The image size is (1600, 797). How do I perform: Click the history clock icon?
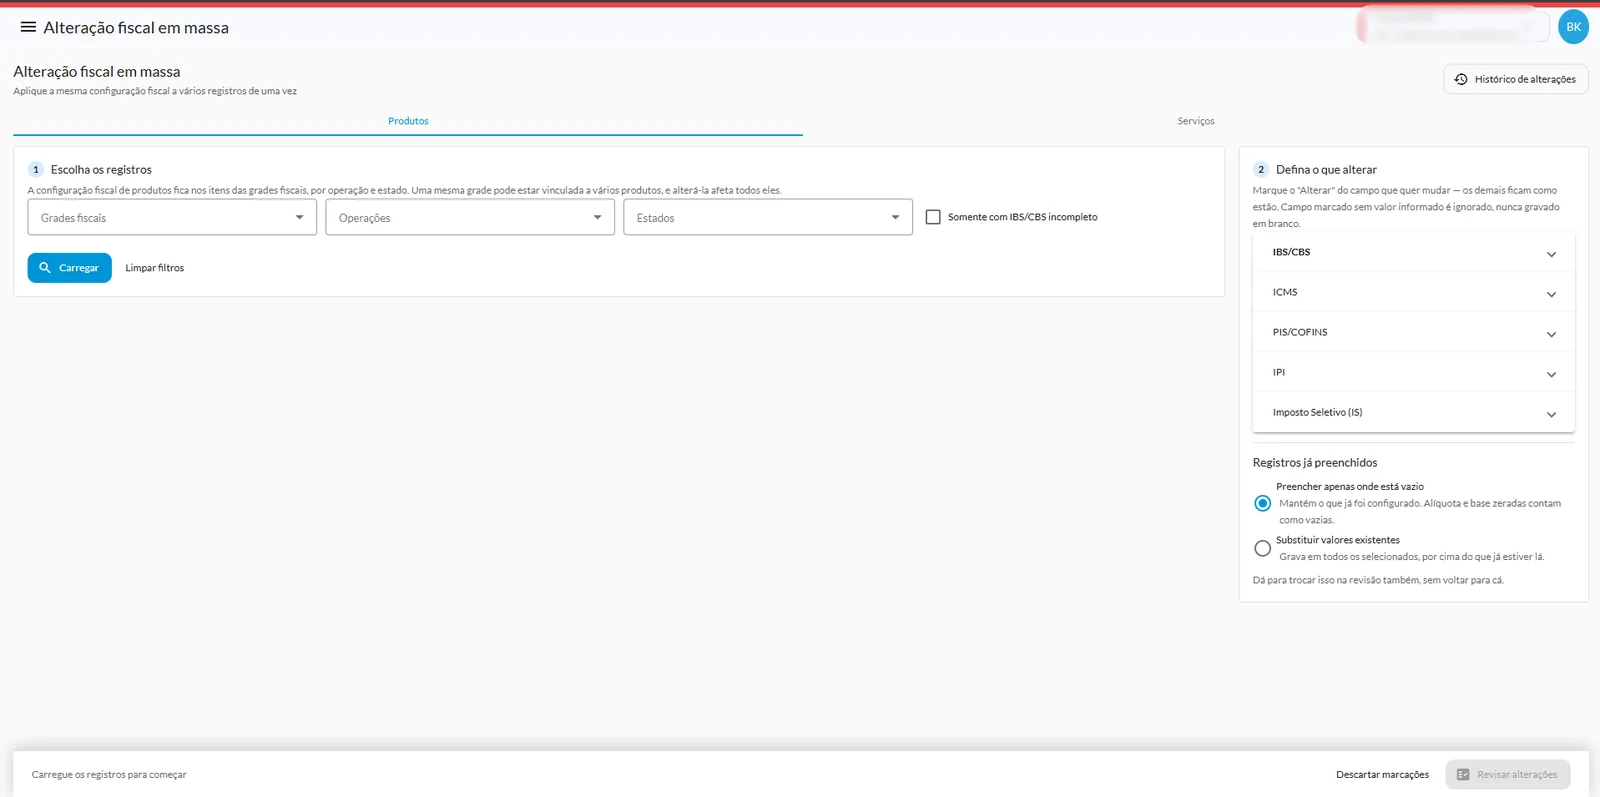click(x=1461, y=79)
